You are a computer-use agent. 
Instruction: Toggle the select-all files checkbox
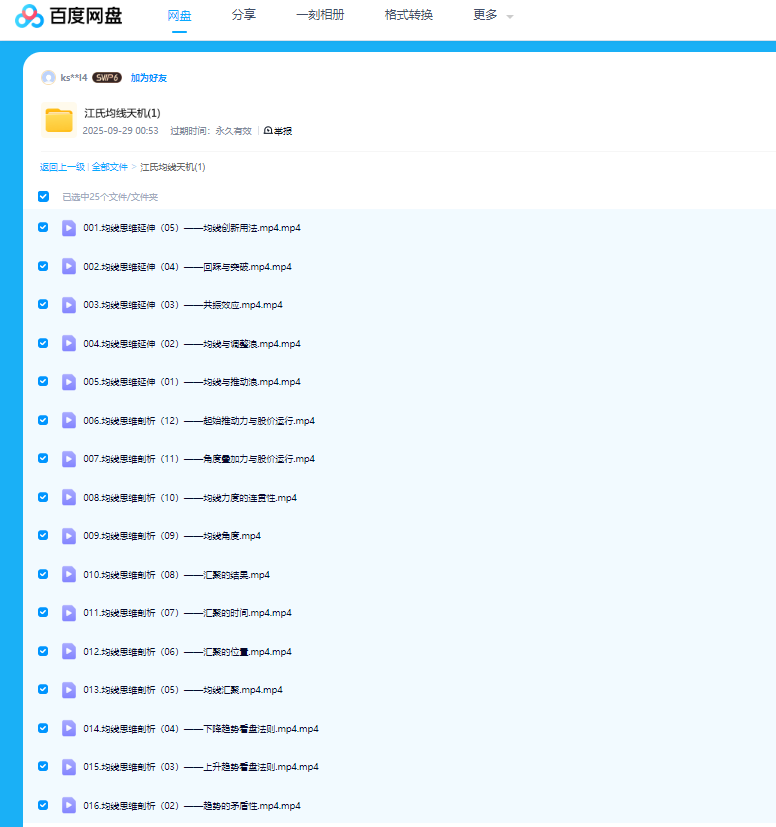tap(43, 197)
